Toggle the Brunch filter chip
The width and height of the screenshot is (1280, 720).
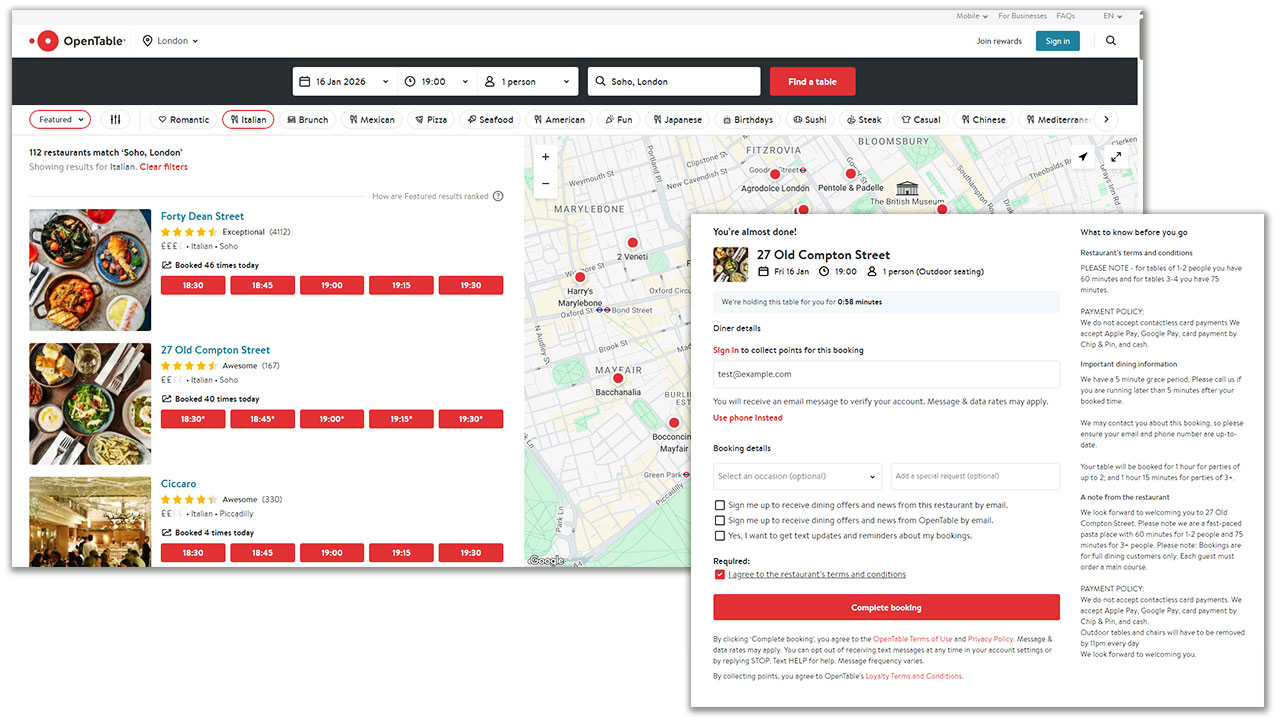click(307, 120)
